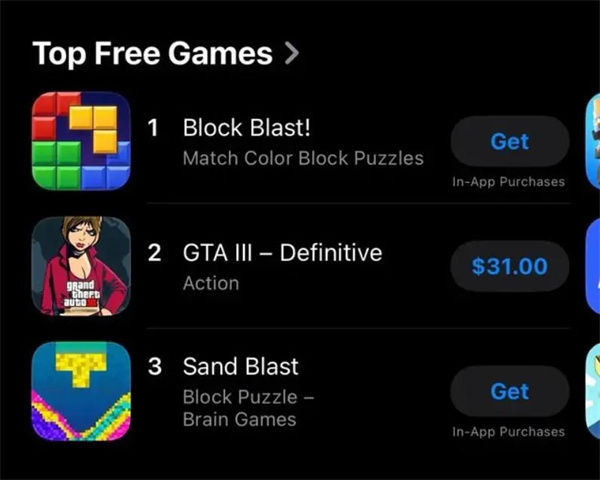The height and width of the screenshot is (480, 600).
Task: Buy GTA III for $31.00
Action: [510, 266]
